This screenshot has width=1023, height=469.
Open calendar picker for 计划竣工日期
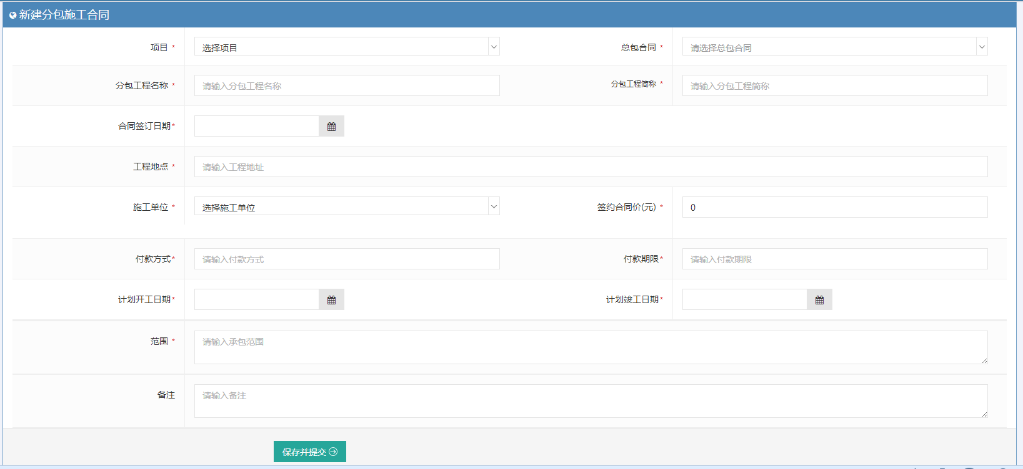pyautogui.click(x=819, y=299)
